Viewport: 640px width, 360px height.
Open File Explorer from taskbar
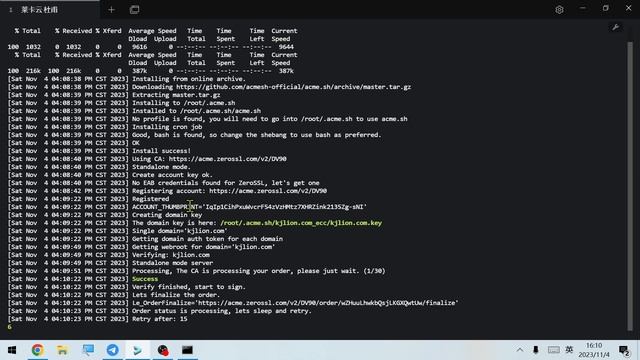click(62, 350)
